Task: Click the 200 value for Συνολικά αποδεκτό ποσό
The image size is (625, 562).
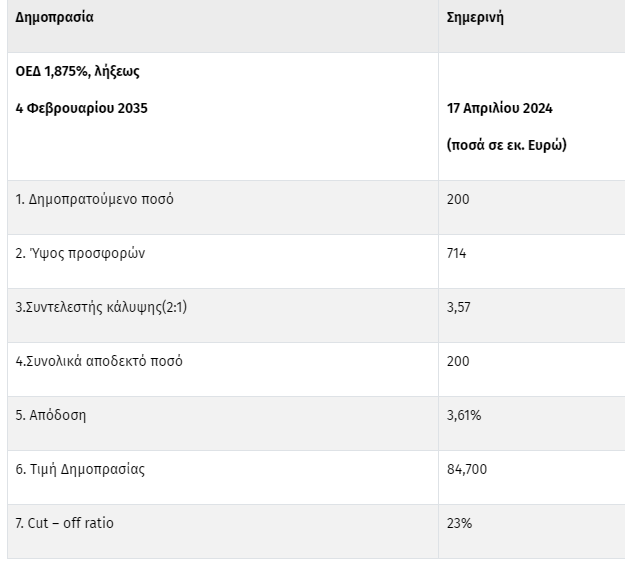Action: click(x=458, y=361)
